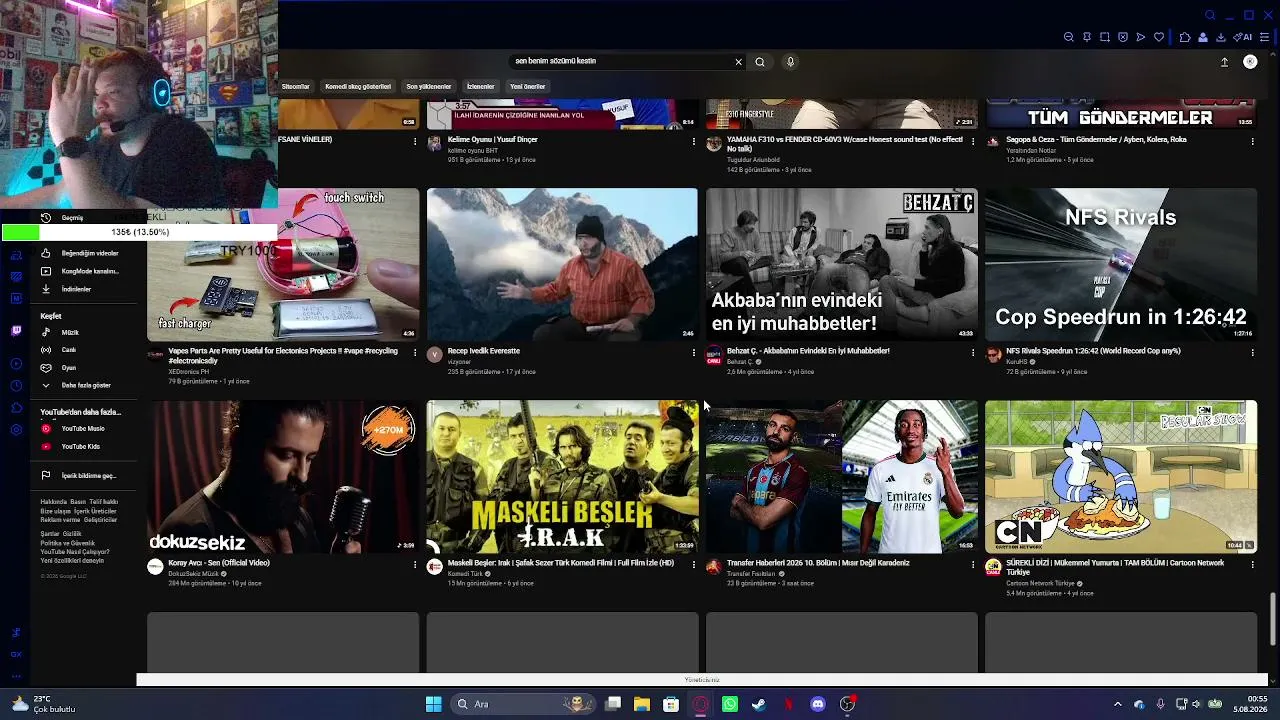Image resolution: width=1280 pixels, height=720 pixels.
Task: Open the YouTube upload arrow icon
Action: (x=1224, y=62)
